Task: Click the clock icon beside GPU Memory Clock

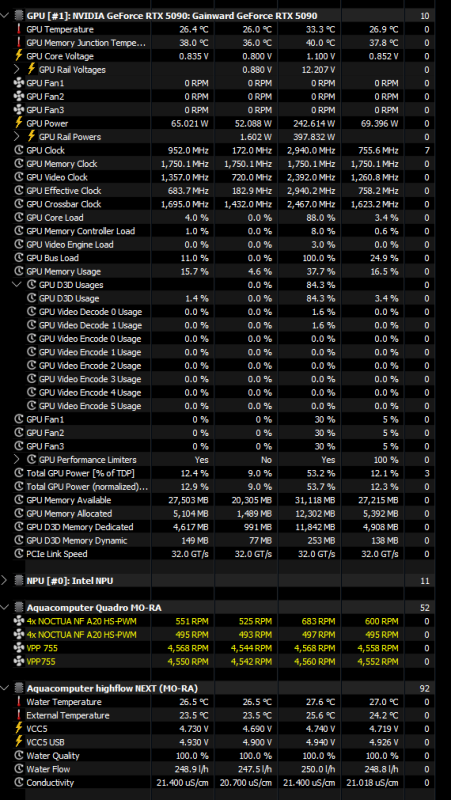Action: 19,164
